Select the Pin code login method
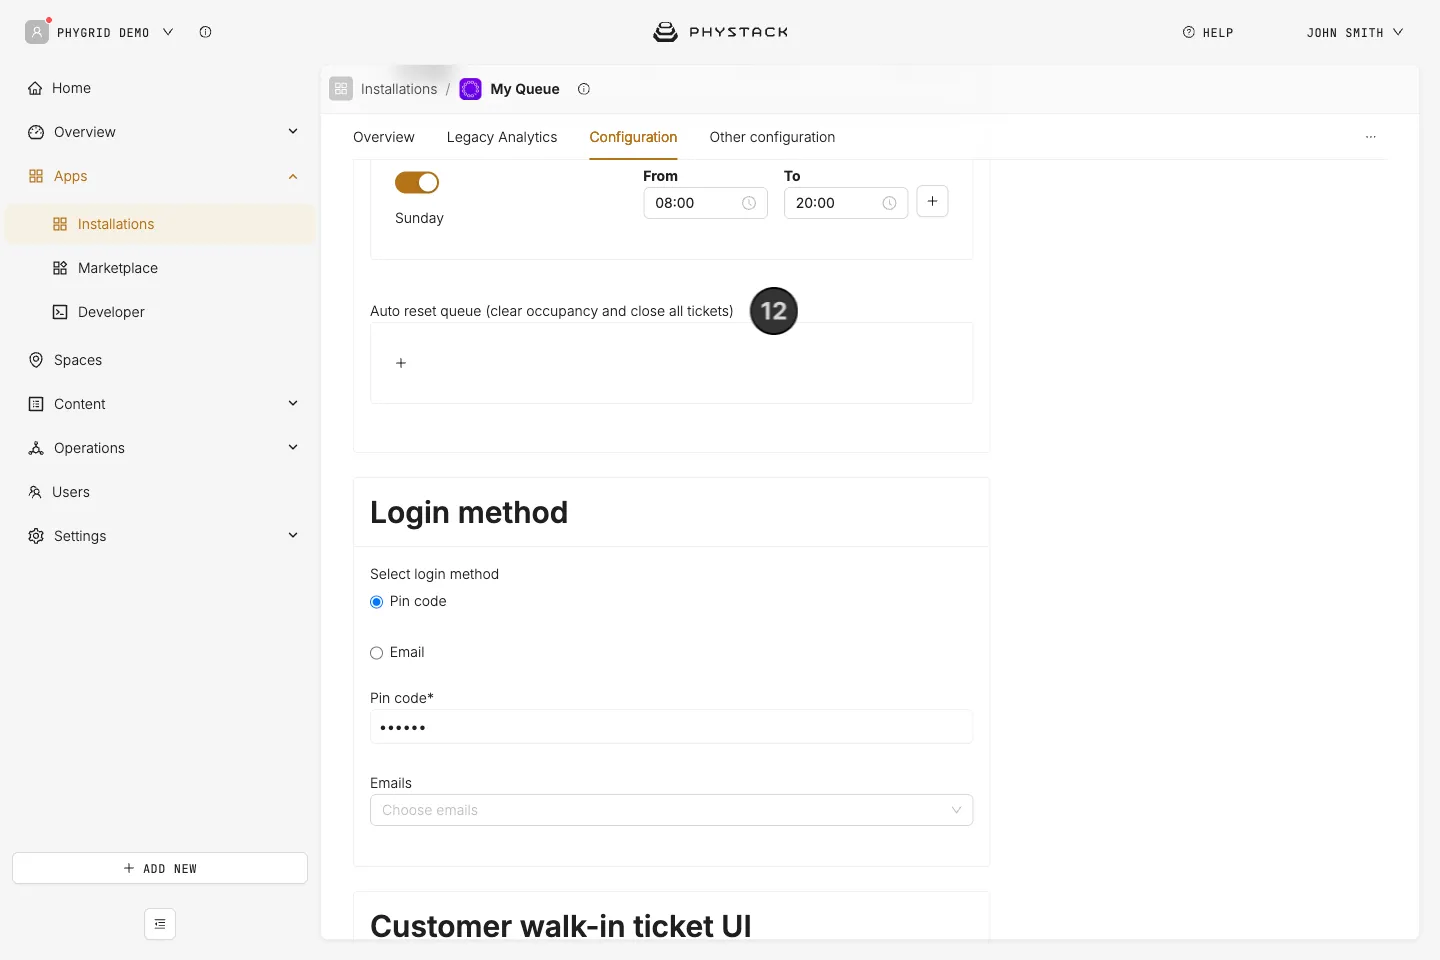 377,602
